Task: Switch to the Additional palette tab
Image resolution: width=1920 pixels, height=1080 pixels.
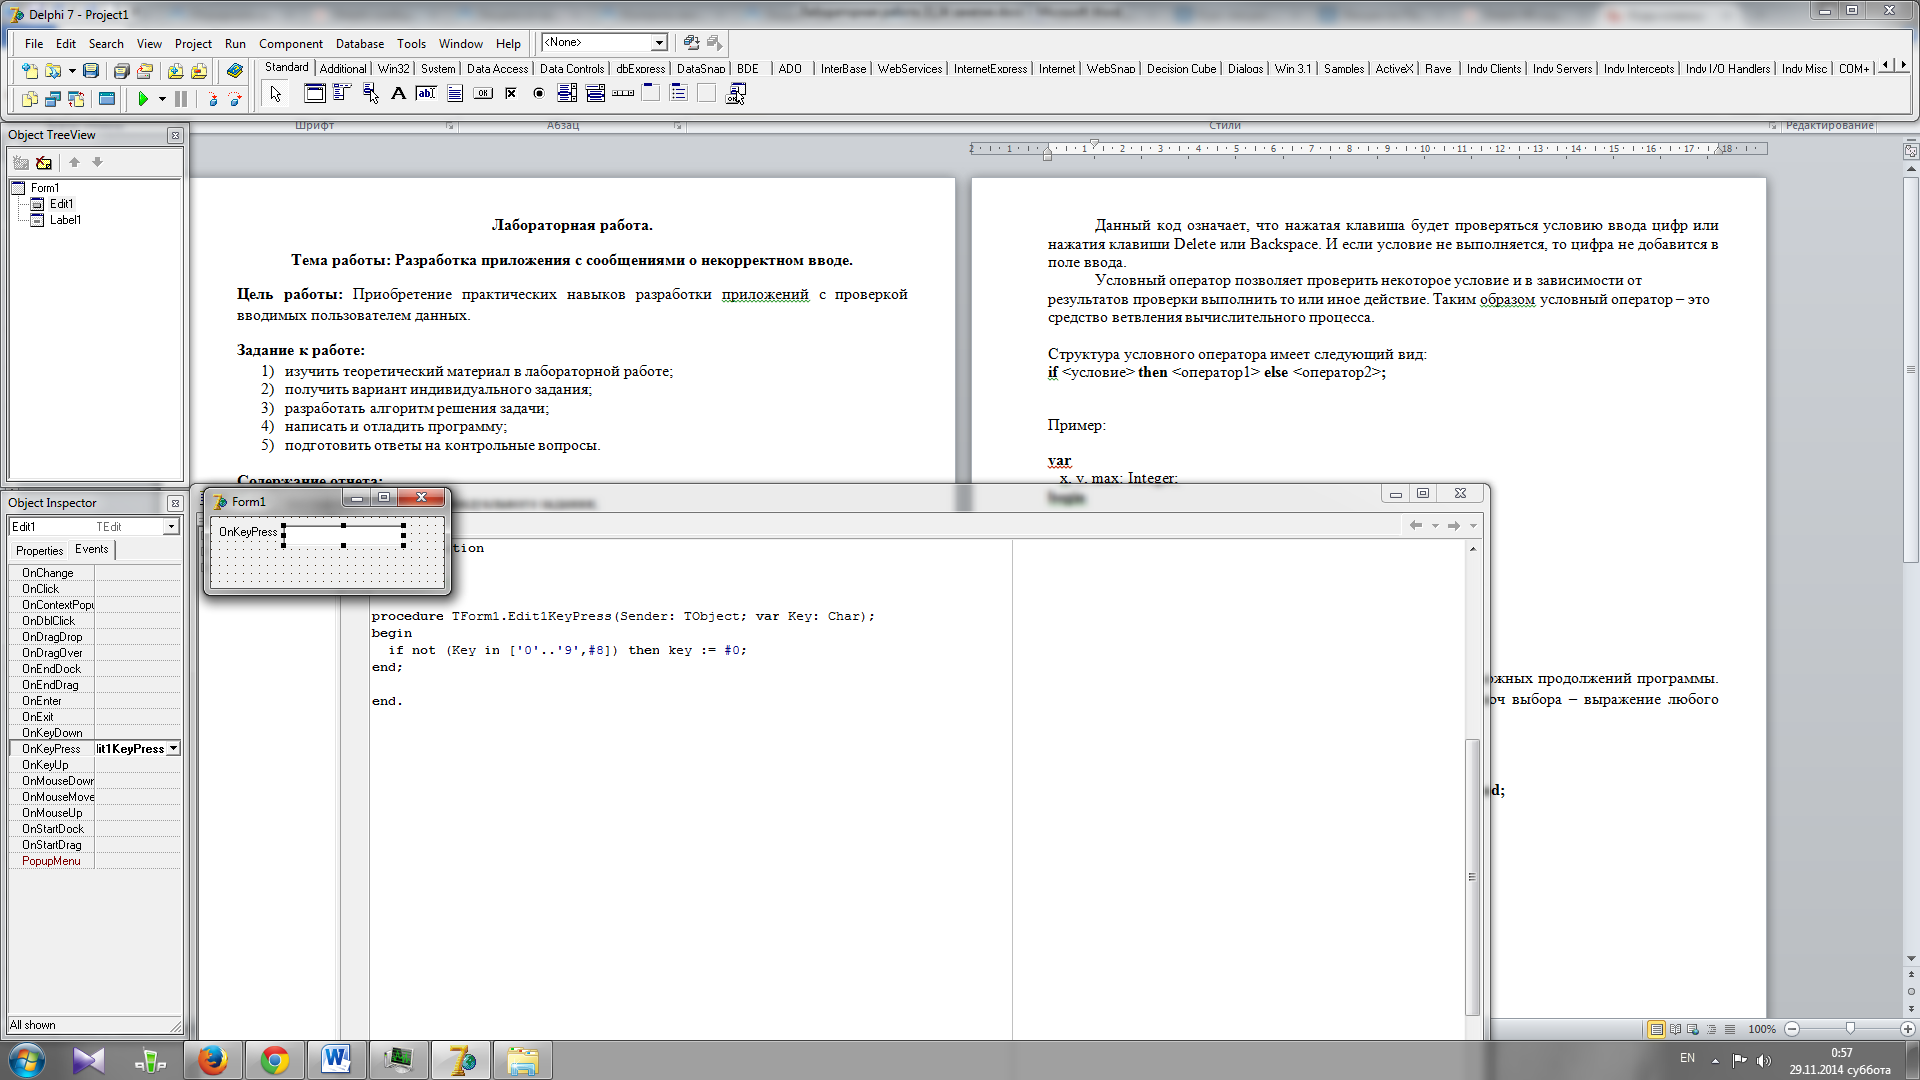Action: point(343,69)
